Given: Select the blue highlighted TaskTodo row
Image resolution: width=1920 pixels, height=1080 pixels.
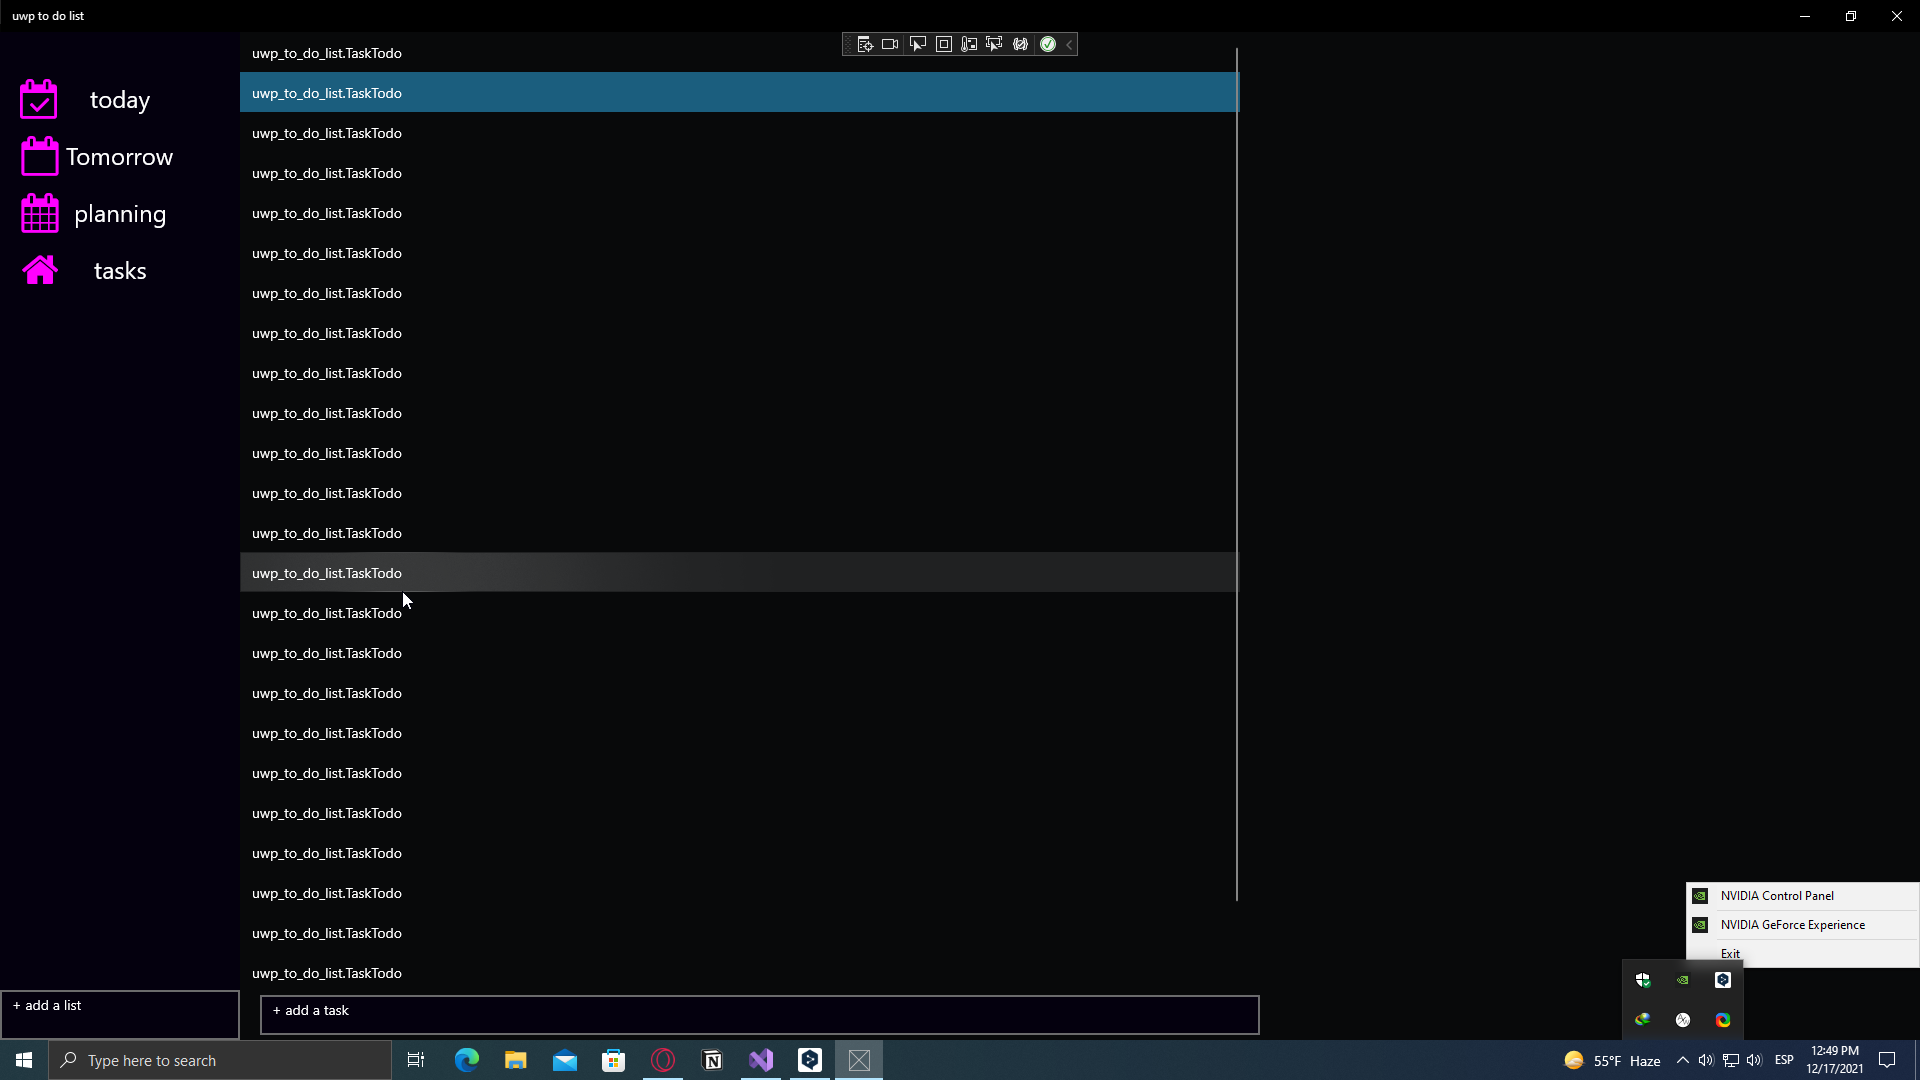Looking at the screenshot, I should pos(739,92).
